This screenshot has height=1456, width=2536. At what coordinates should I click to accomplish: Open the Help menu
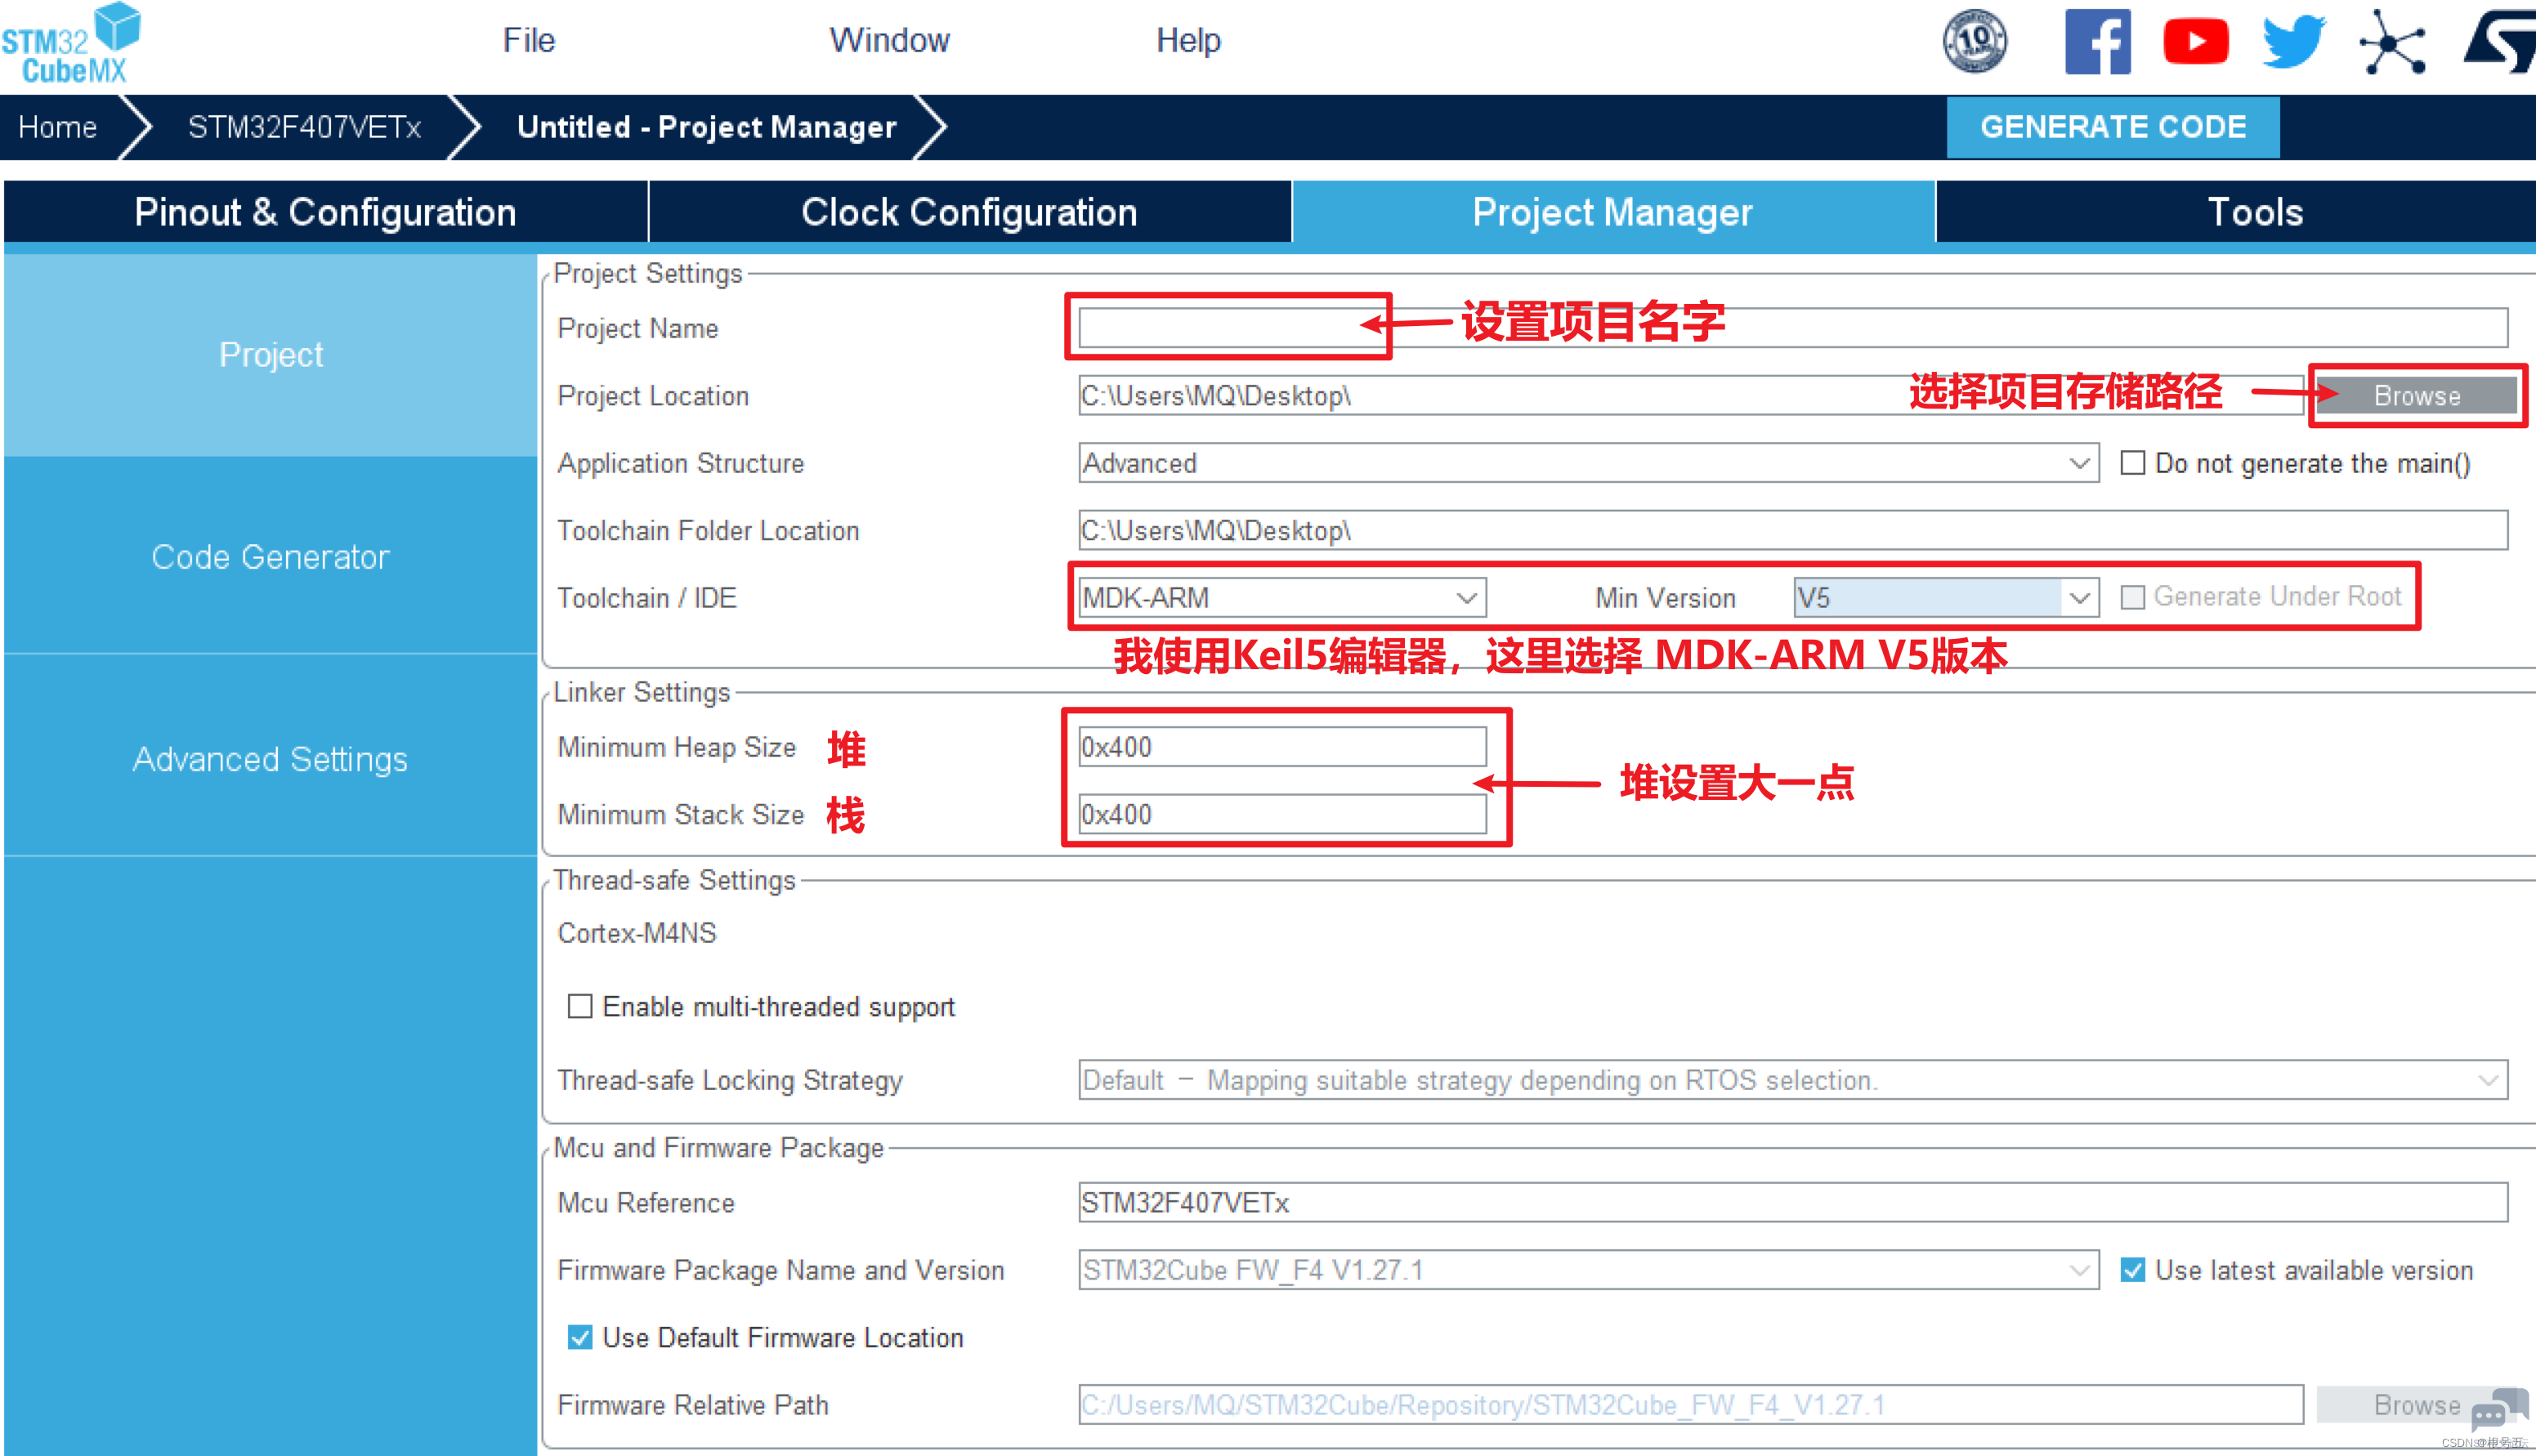pos(1188,40)
